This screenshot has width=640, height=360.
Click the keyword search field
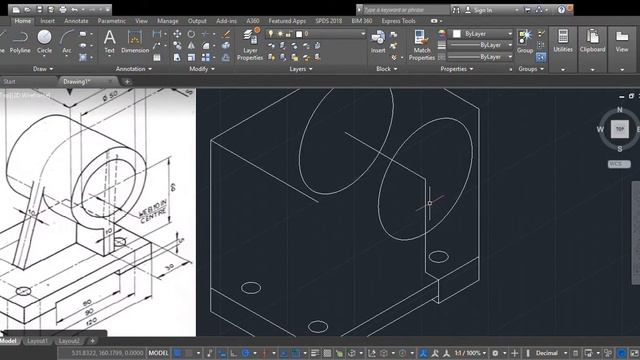(x=406, y=9)
